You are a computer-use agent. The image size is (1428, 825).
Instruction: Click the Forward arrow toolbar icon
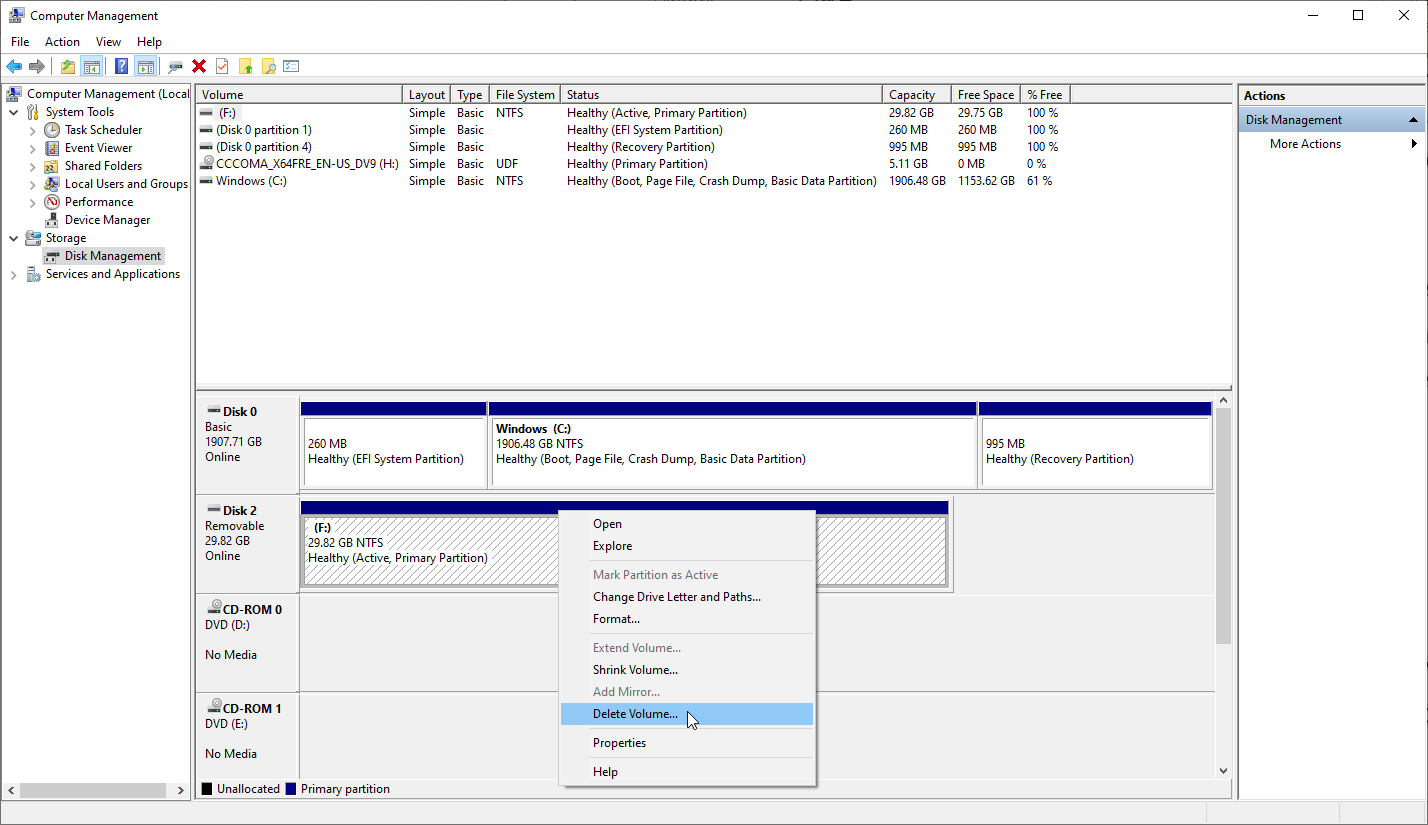point(37,66)
